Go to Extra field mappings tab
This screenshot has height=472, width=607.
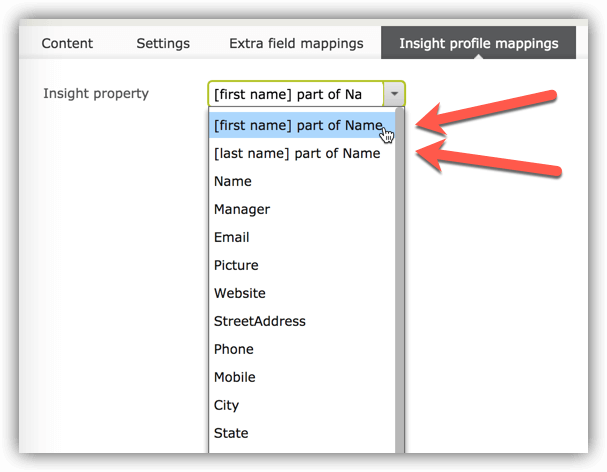tap(296, 43)
